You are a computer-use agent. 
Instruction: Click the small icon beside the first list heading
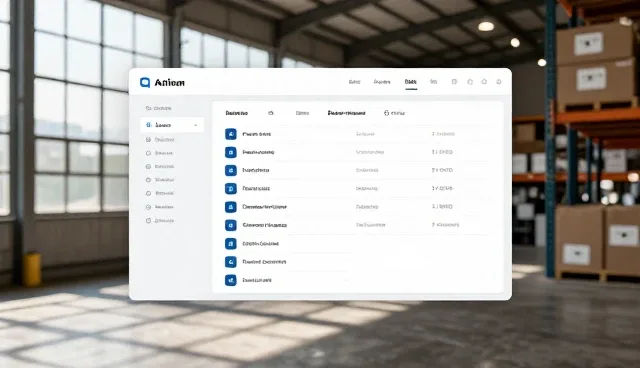click(271, 113)
